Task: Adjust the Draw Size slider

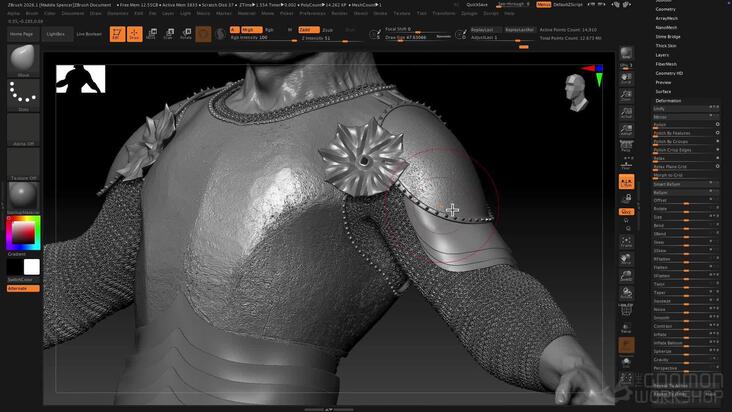Action: 411,37
